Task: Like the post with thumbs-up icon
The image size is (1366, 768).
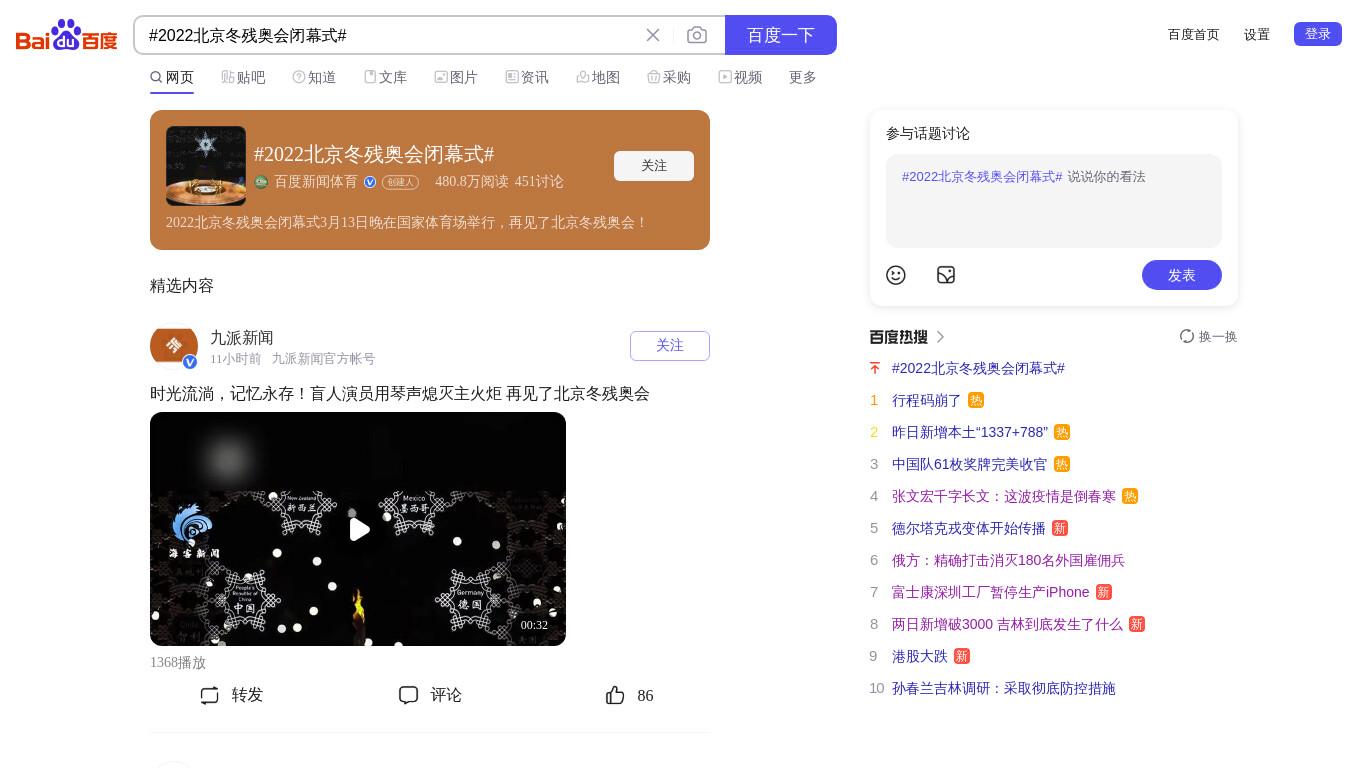Action: click(x=615, y=695)
